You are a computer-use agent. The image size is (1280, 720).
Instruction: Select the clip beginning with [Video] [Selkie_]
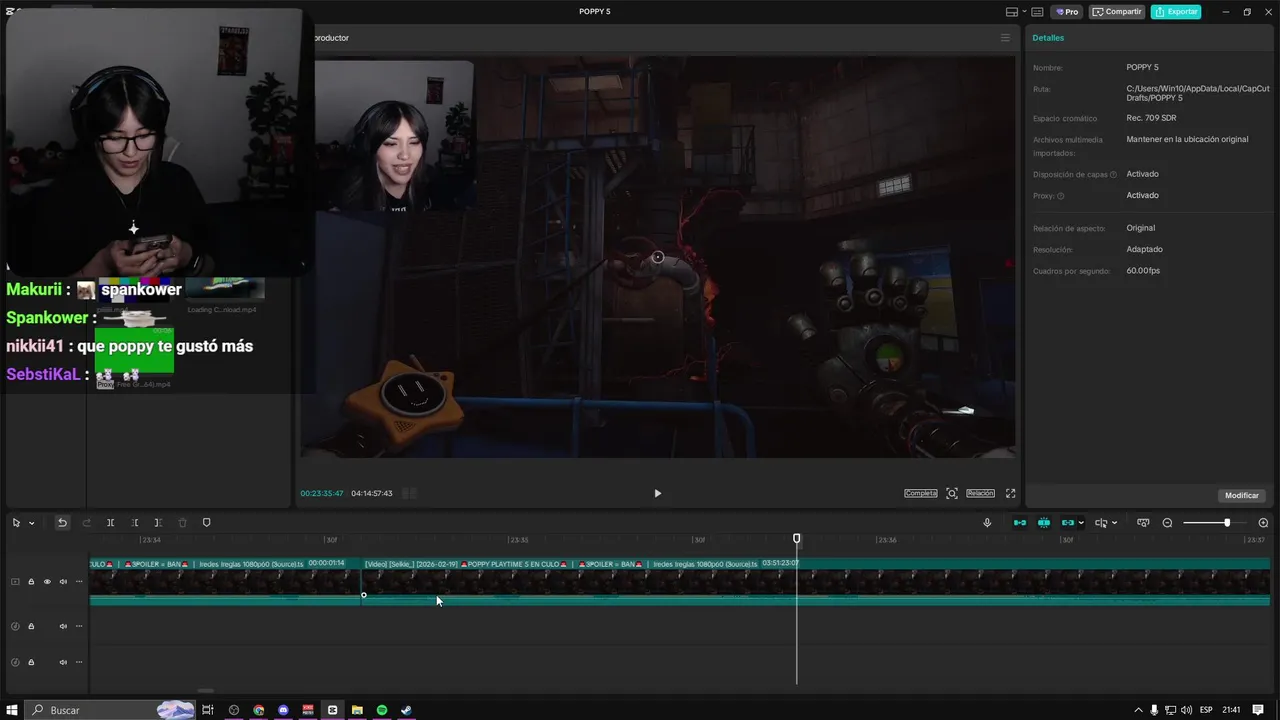tap(816, 581)
